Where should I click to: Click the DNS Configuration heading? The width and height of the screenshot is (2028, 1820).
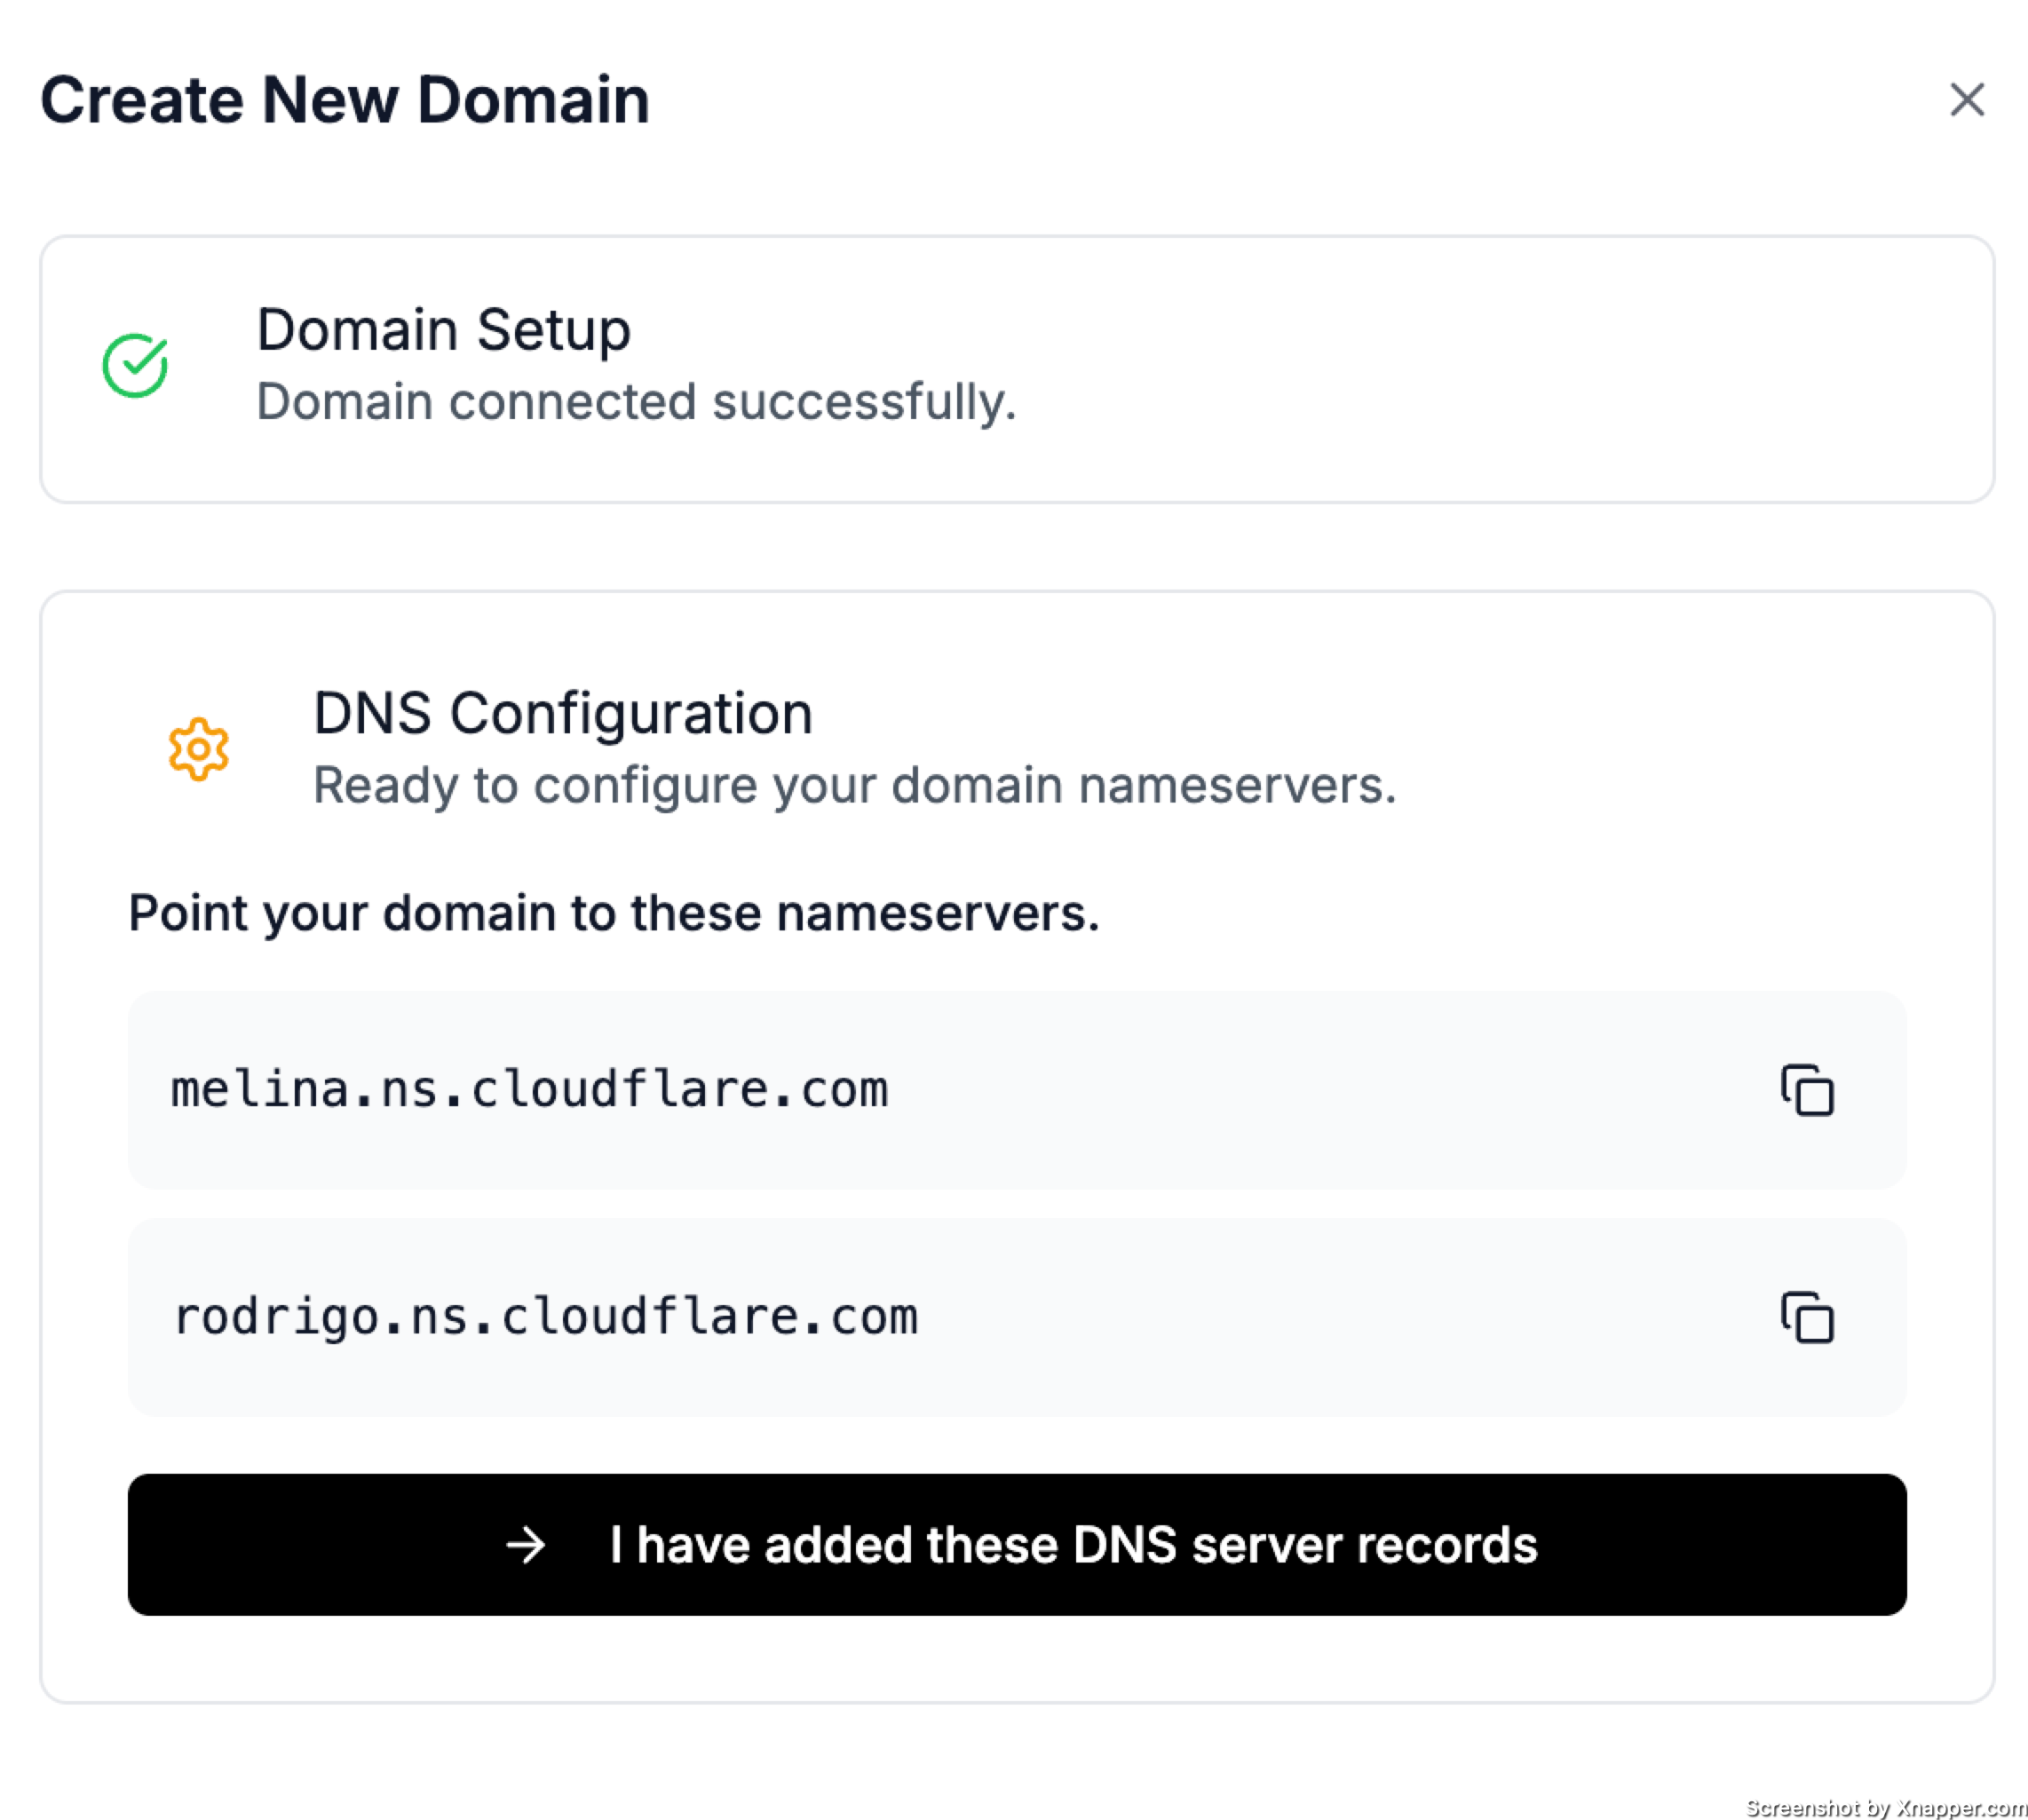pos(562,714)
